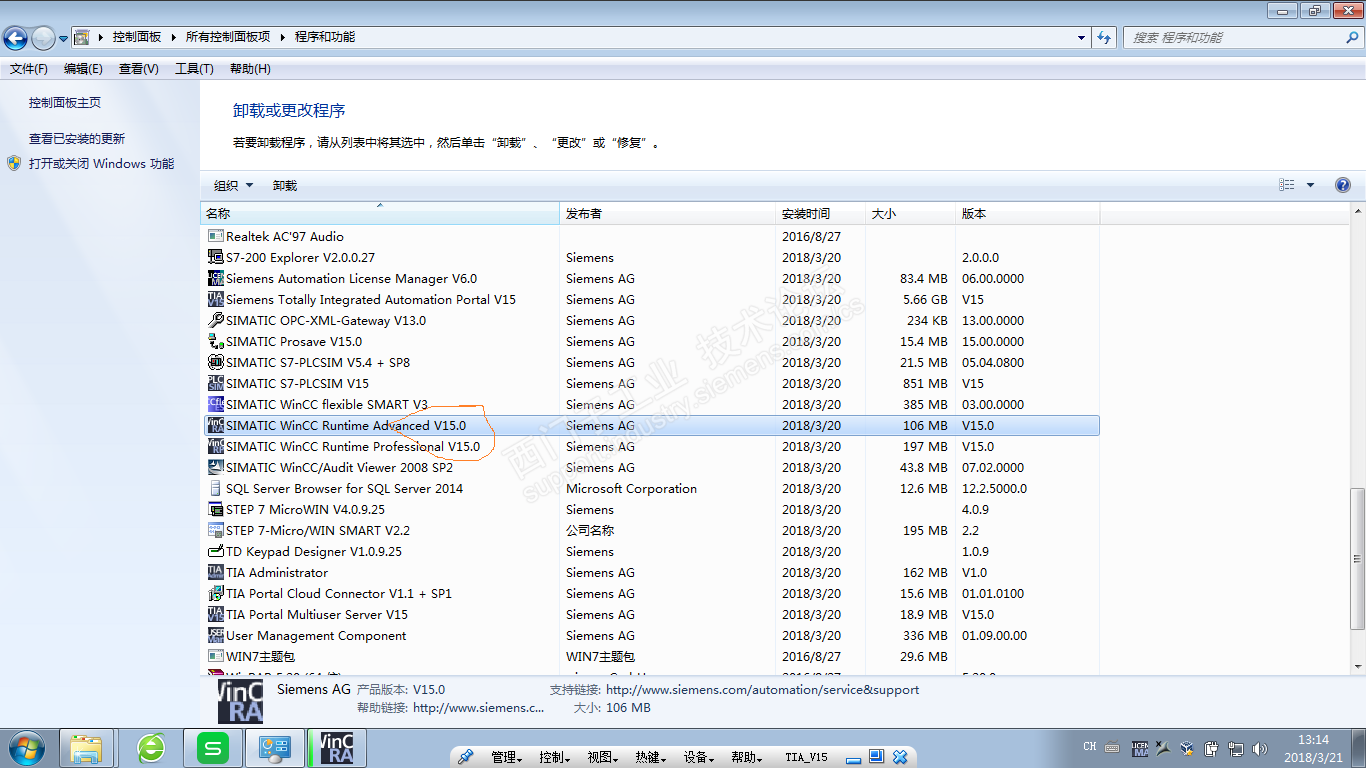Viewport: 1366px width, 768px height.
Task: Expand the 设备 dropdown on the VM toolbar
Action: [x=699, y=758]
